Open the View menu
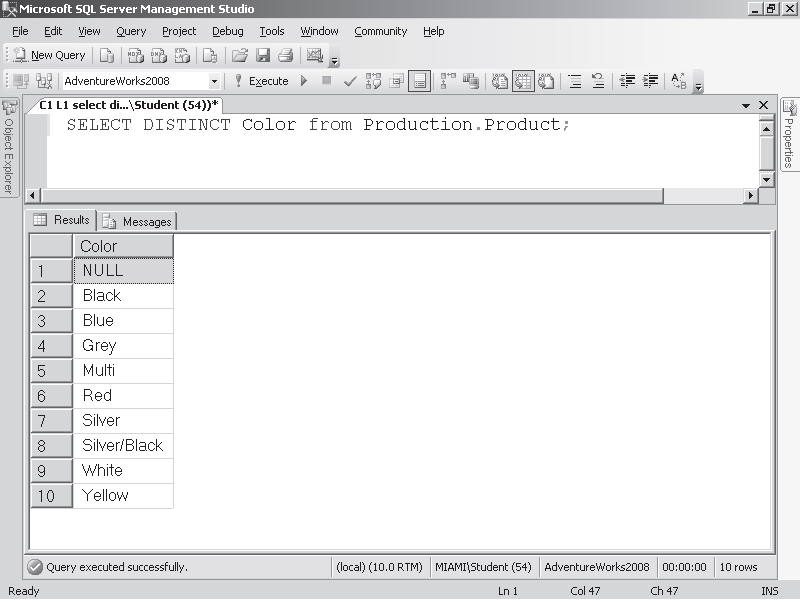 [x=89, y=32]
